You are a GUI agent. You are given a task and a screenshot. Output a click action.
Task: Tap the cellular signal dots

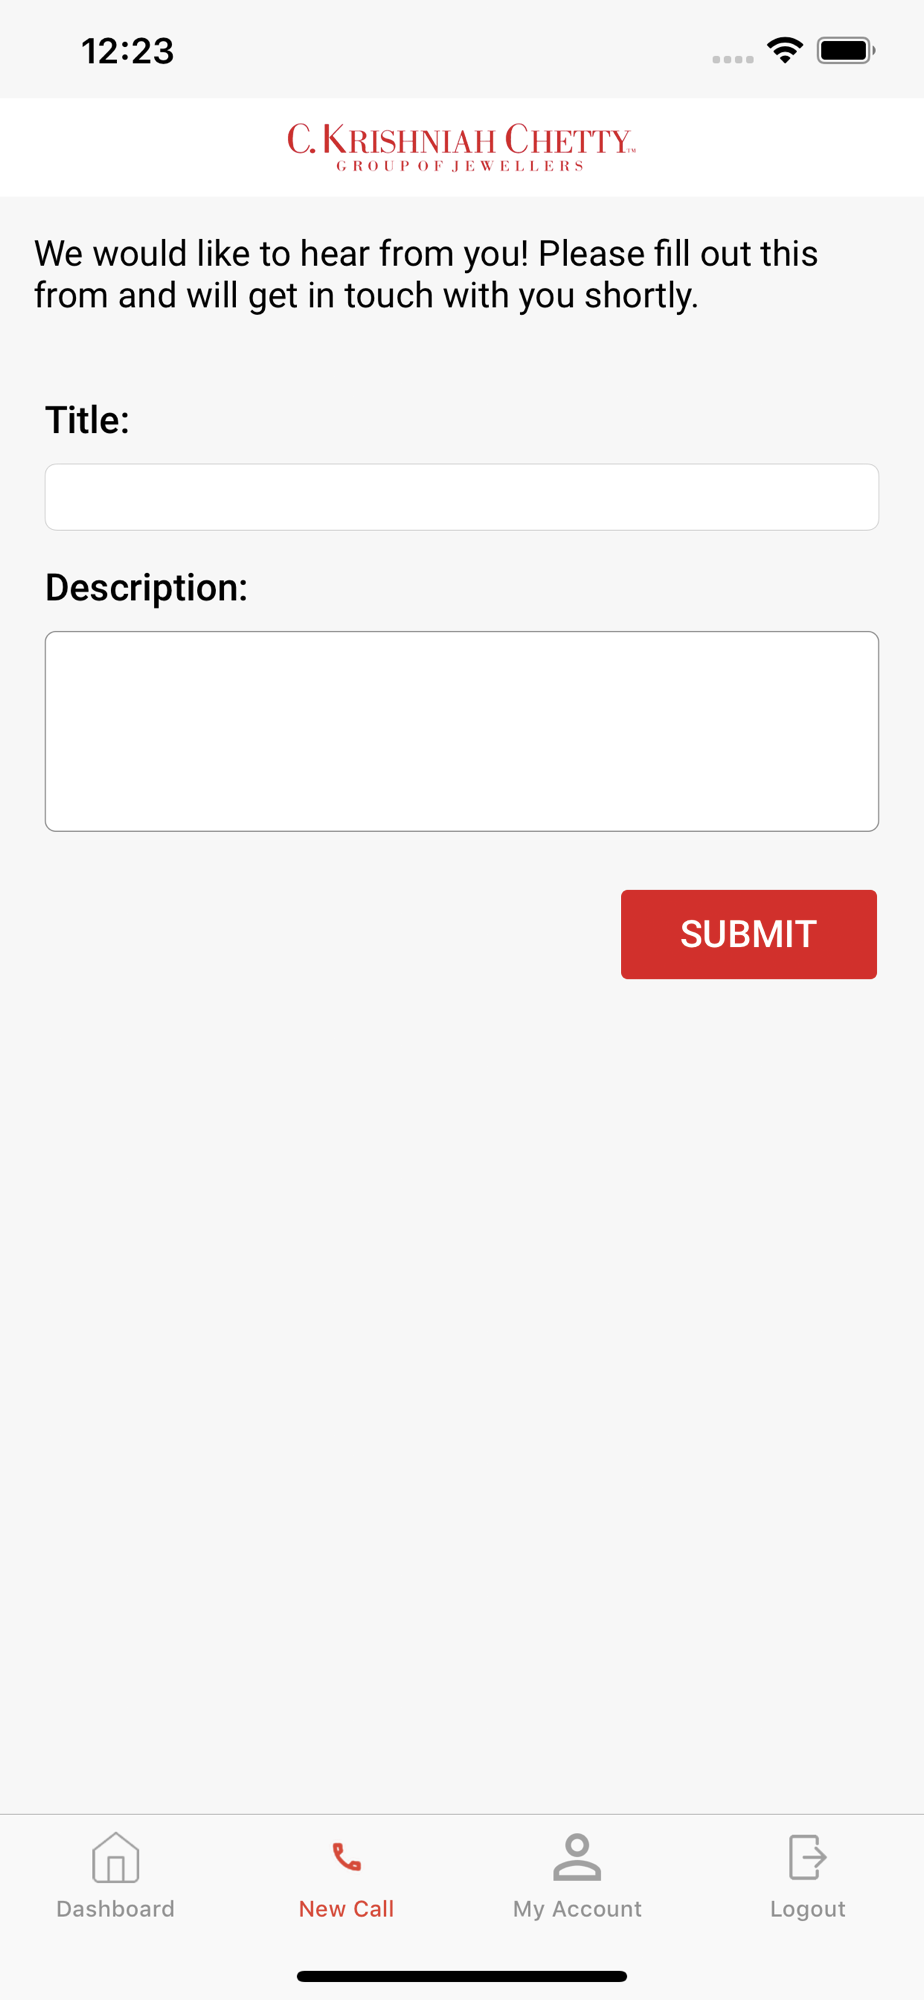tap(733, 59)
